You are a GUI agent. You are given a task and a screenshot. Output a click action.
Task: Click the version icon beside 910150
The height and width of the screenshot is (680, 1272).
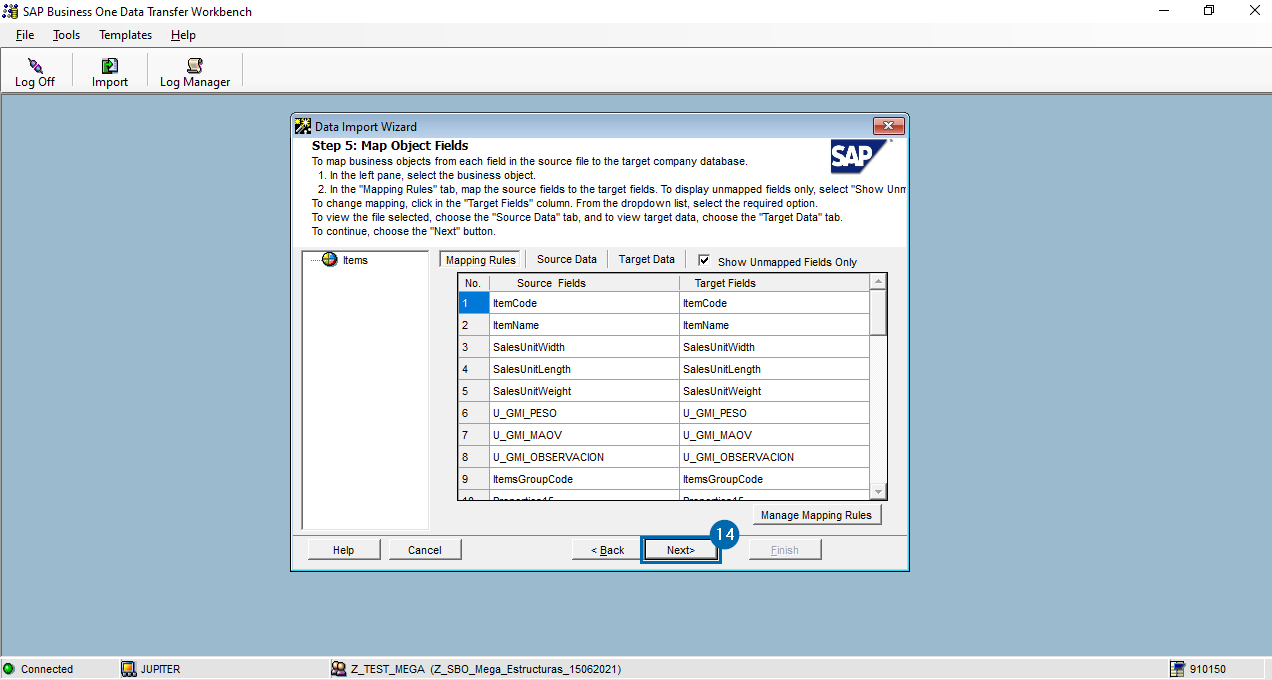pyautogui.click(x=1177, y=669)
